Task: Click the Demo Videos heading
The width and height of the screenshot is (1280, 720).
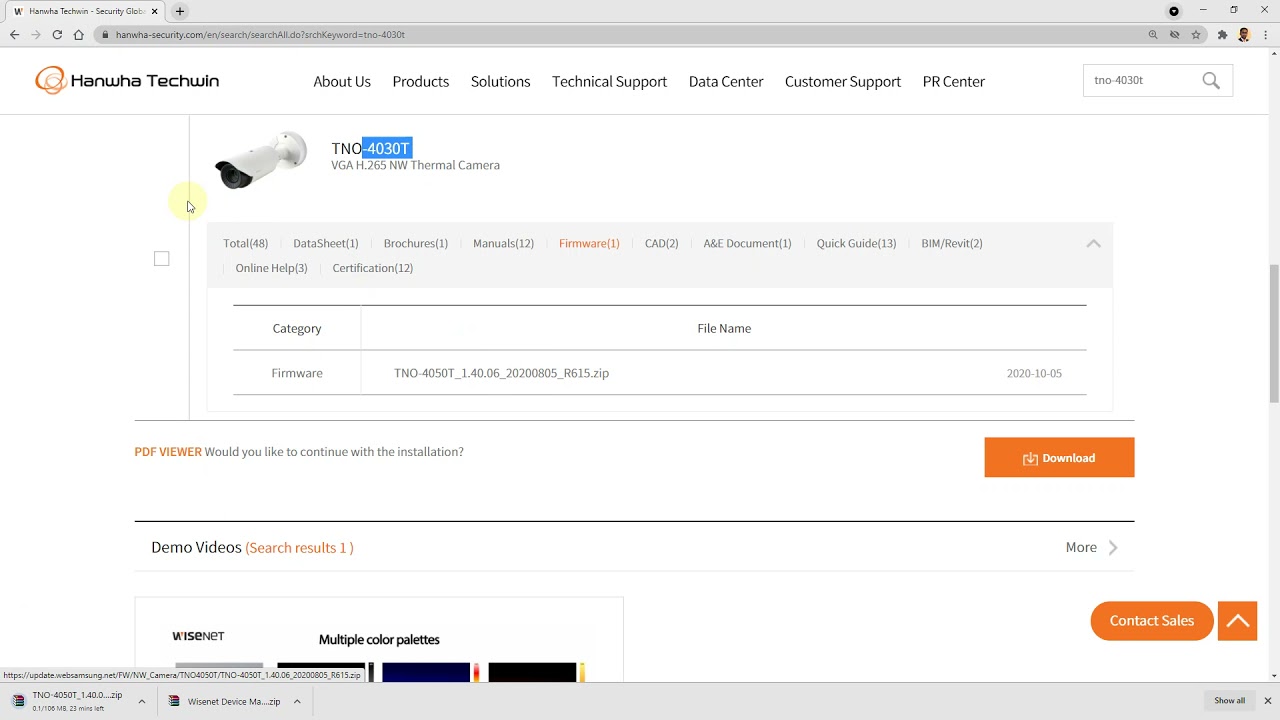Action: point(196,547)
